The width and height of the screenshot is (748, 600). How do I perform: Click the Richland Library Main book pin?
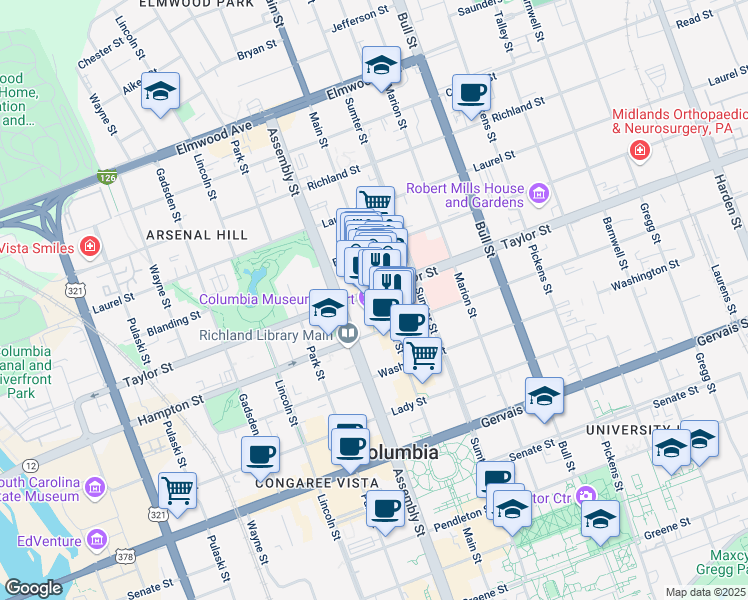(x=349, y=335)
